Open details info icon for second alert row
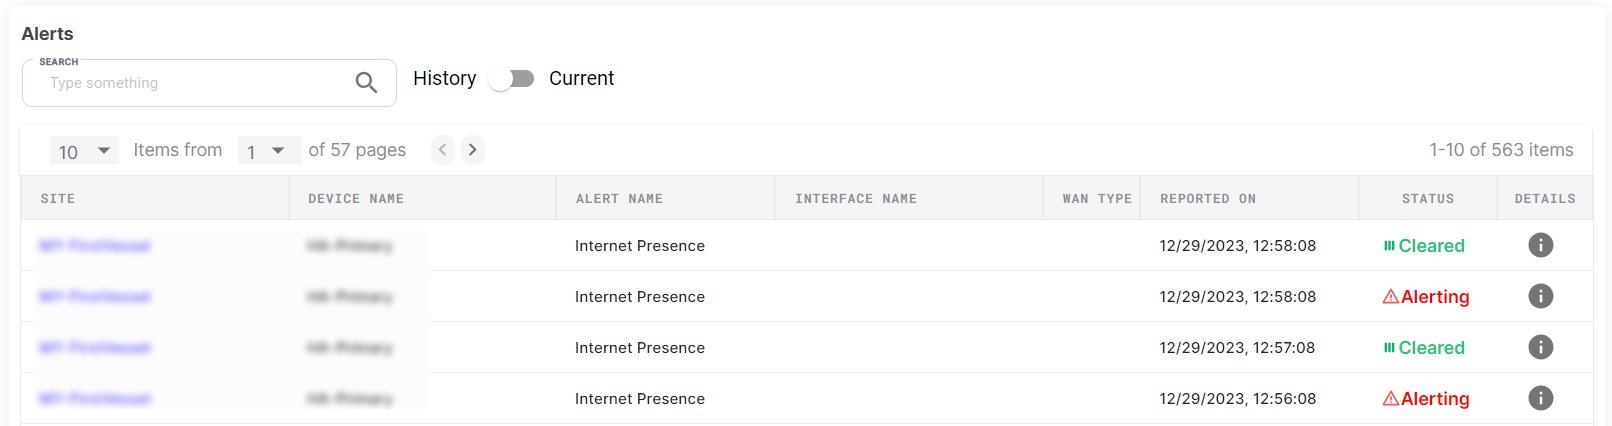Image resolution: width=1612 pixels, height=426 pixels. tap(1540, 296)
